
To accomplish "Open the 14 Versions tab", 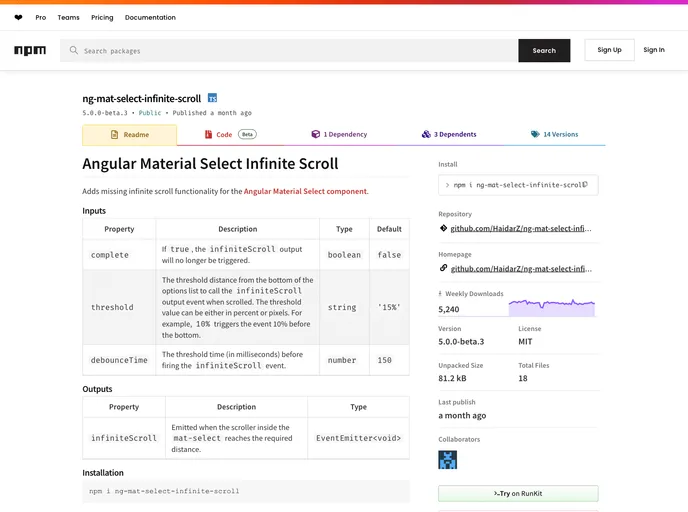I will click(x=554, y=135).
